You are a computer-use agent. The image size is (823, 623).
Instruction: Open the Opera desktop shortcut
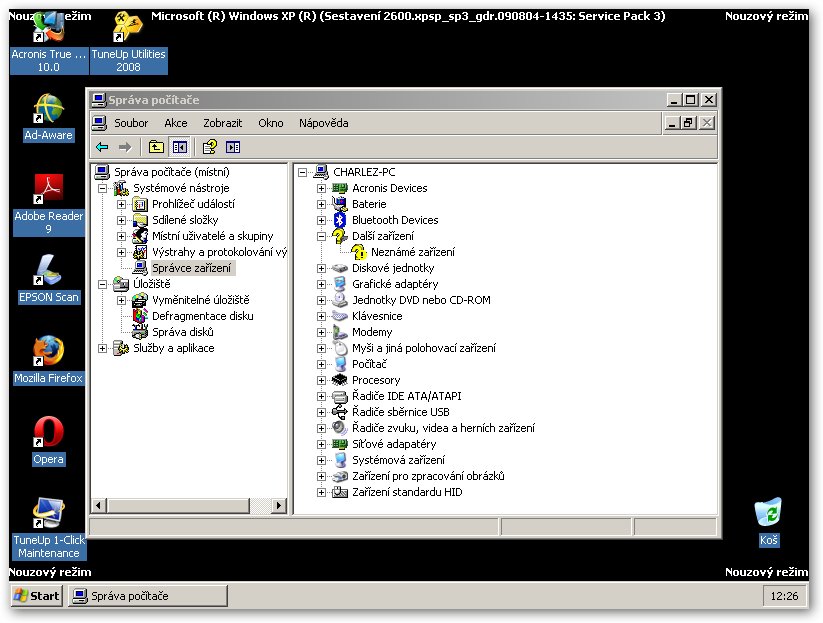tap(48, 433)
